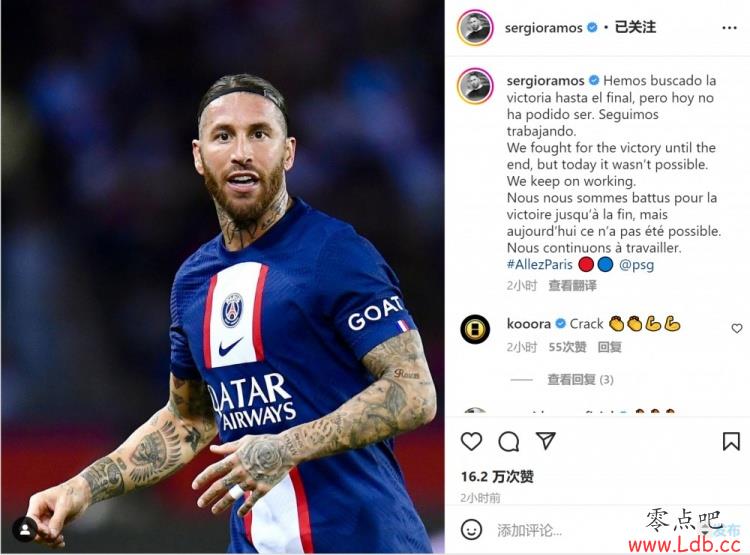Viewport: 750px width, 555px height.
Task: Expand 查看回复 (3) replies
Action: point(580,379)
